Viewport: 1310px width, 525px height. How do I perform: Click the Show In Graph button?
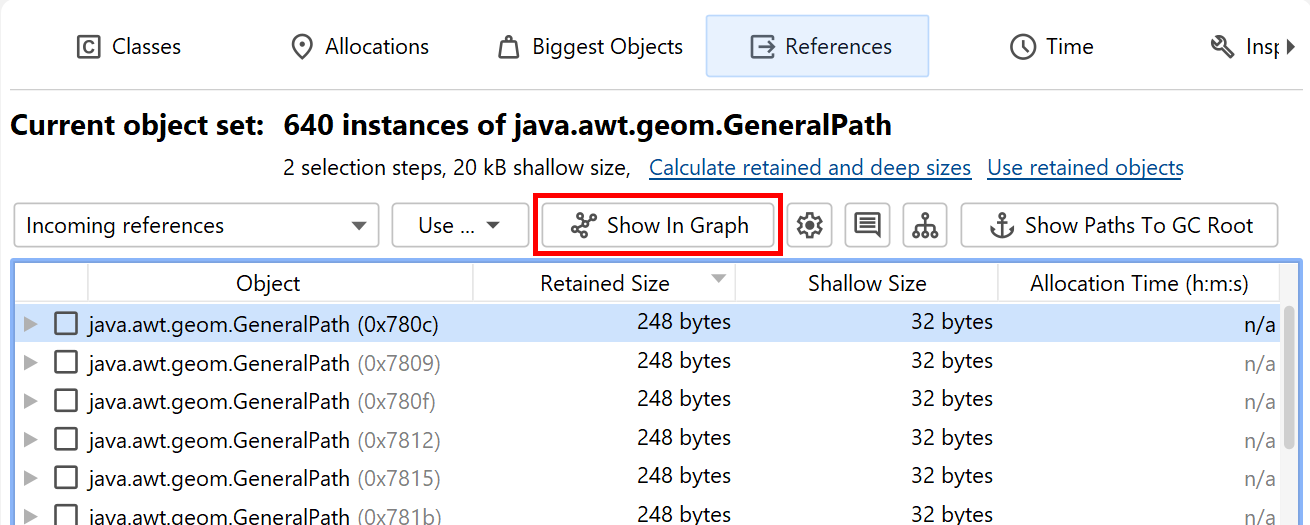(659, 226)
